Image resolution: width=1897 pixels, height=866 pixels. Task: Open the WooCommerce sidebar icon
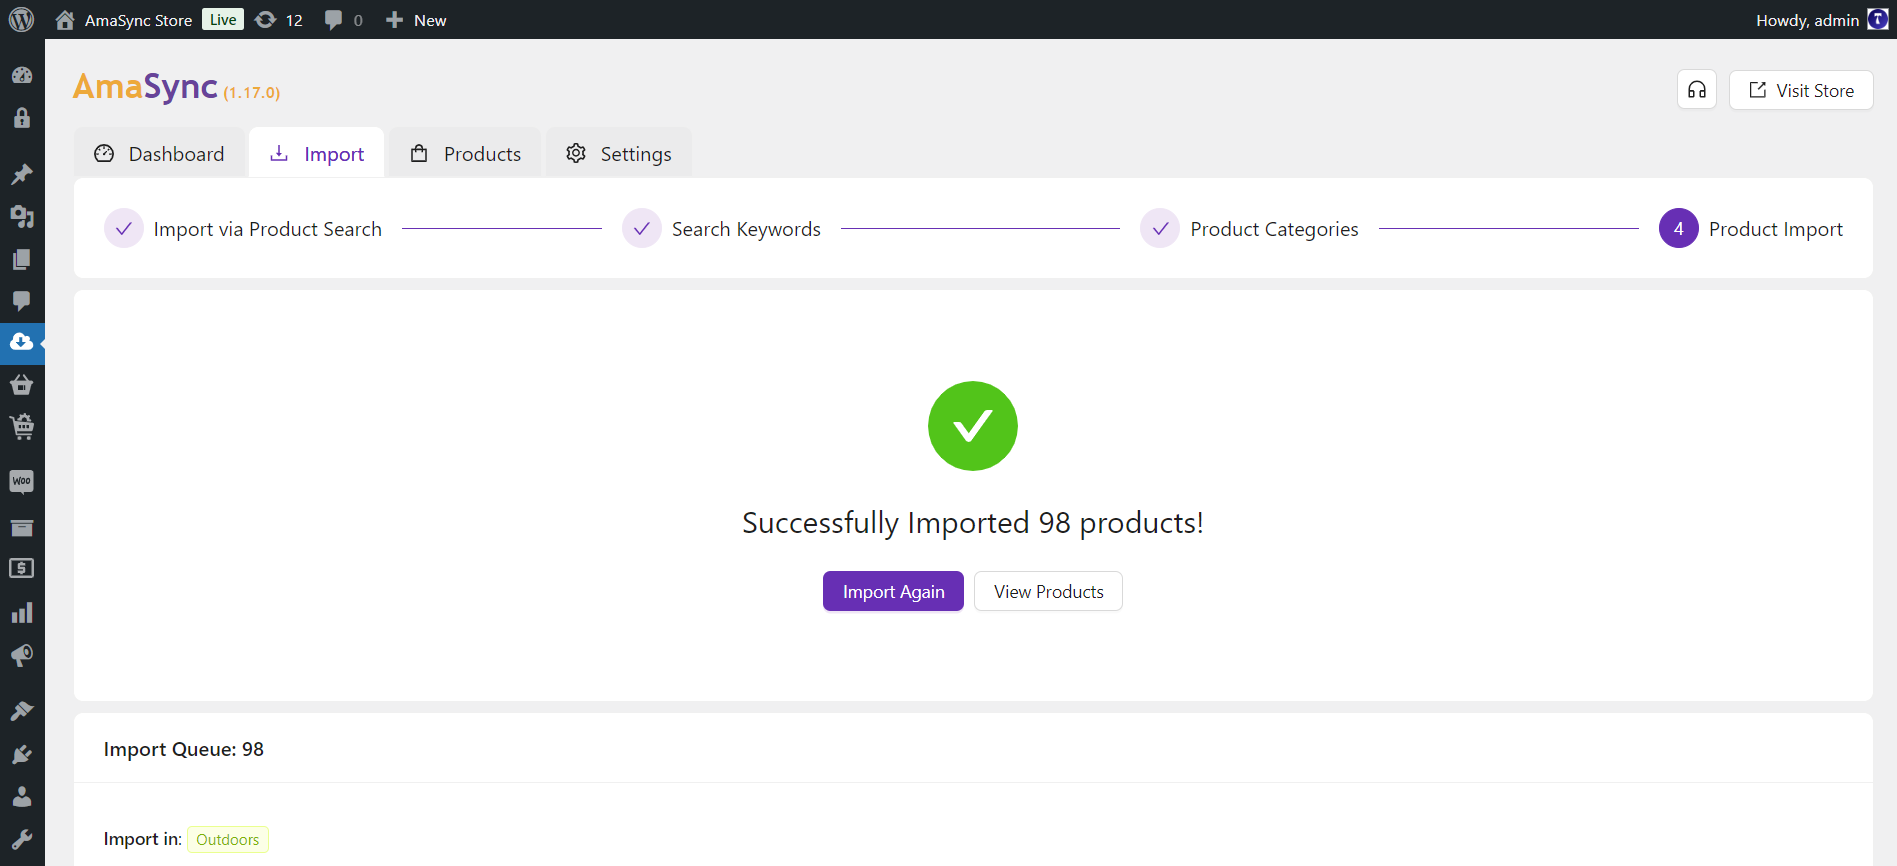(x=21, y=482)
